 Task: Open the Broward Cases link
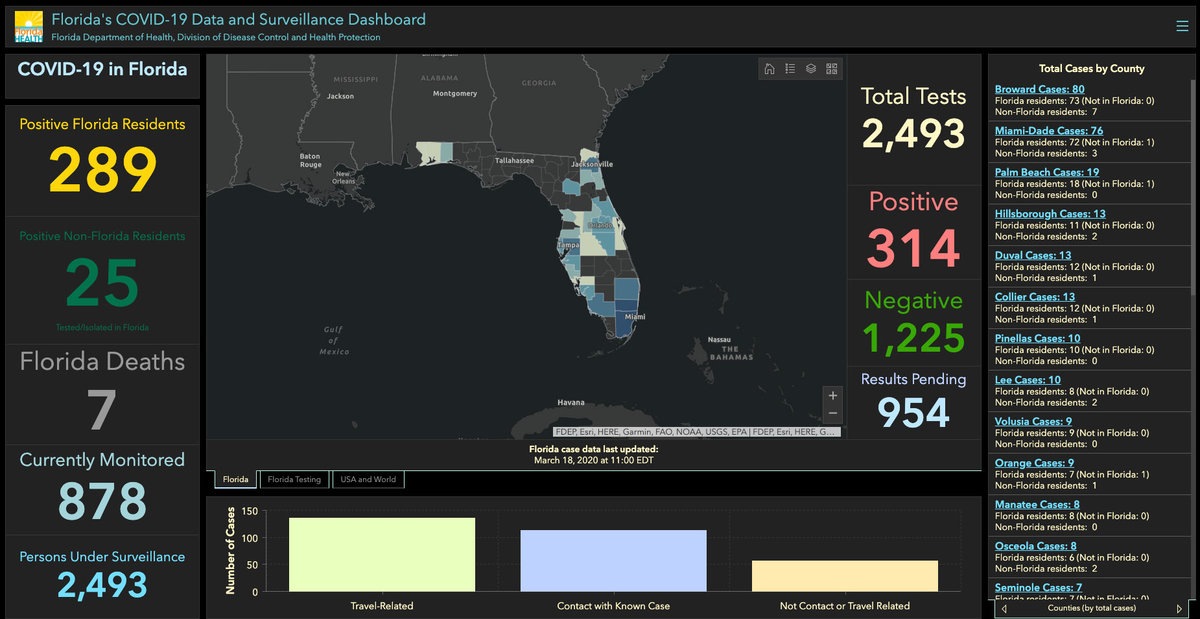1039,90
